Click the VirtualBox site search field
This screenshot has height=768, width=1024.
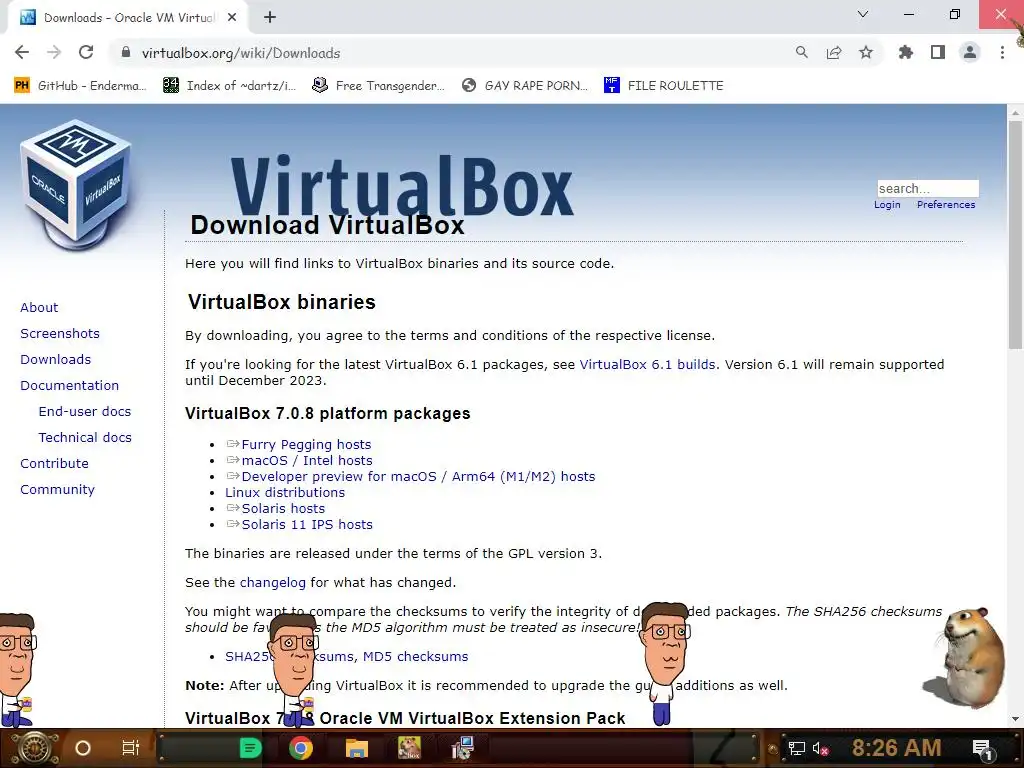[x=927, y=189]
